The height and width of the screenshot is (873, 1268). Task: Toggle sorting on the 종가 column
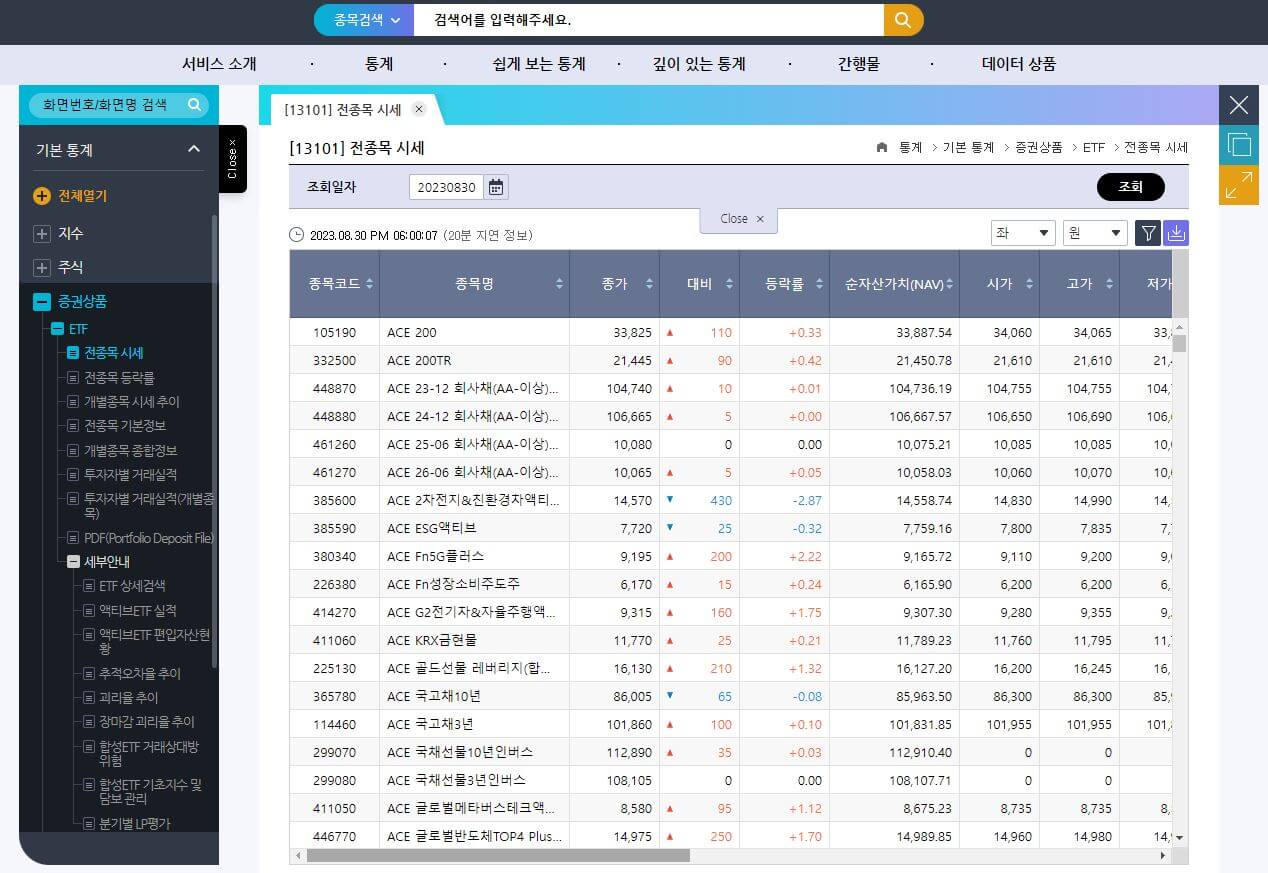pos(649,284)
